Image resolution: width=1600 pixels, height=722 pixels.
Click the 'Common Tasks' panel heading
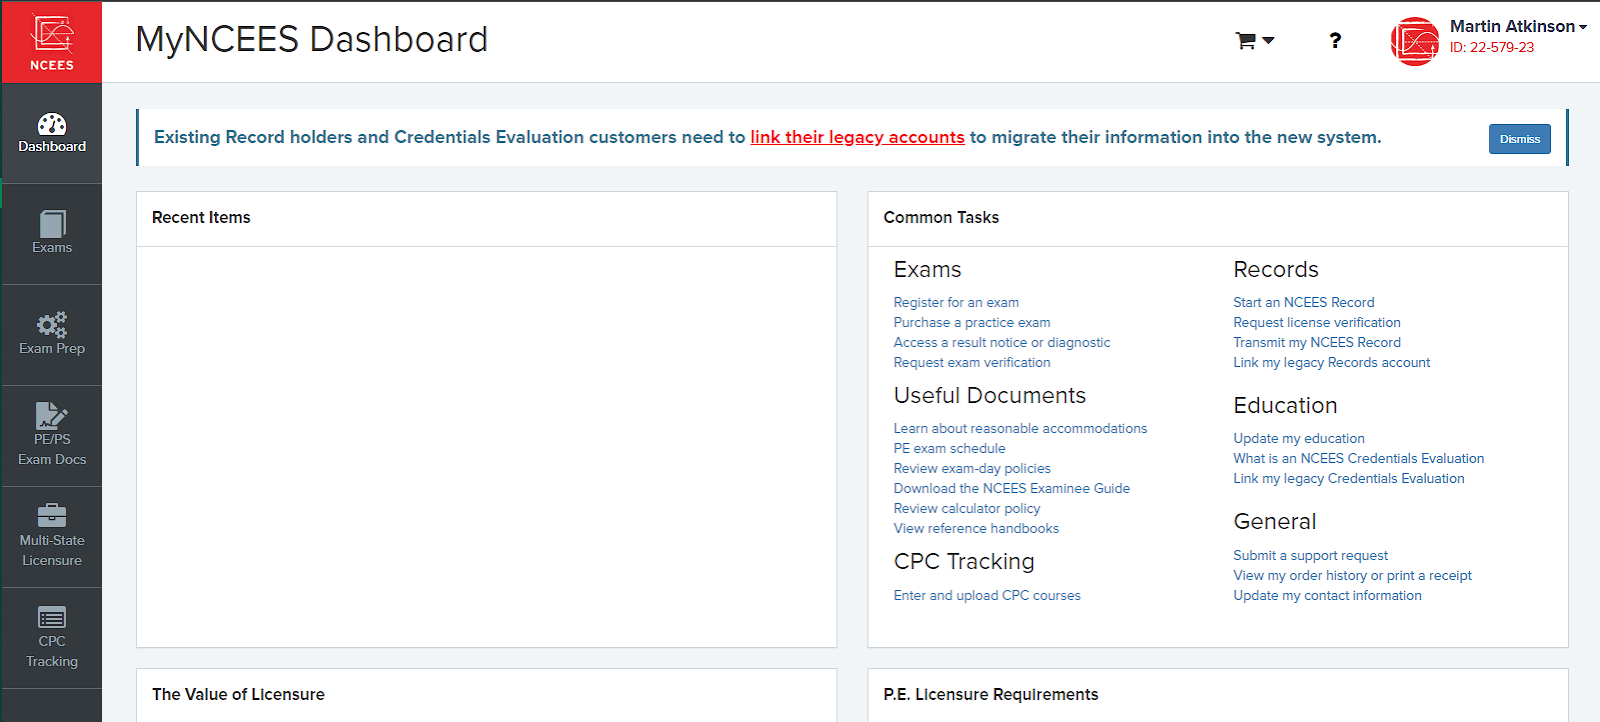click(941, 217)
